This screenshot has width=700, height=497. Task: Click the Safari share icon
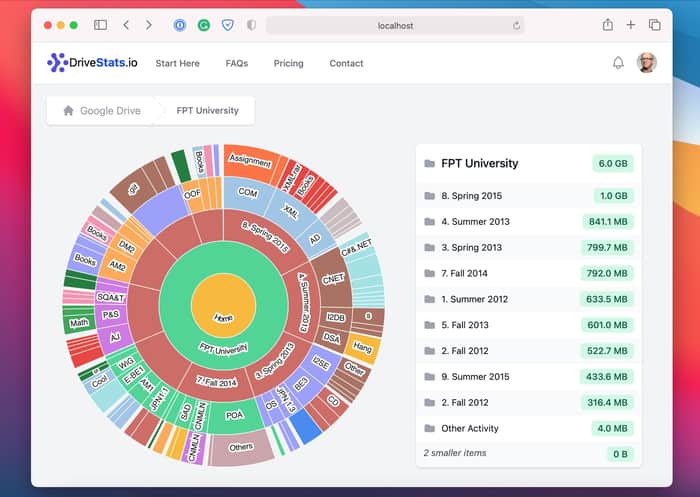(x=608, y=25)
